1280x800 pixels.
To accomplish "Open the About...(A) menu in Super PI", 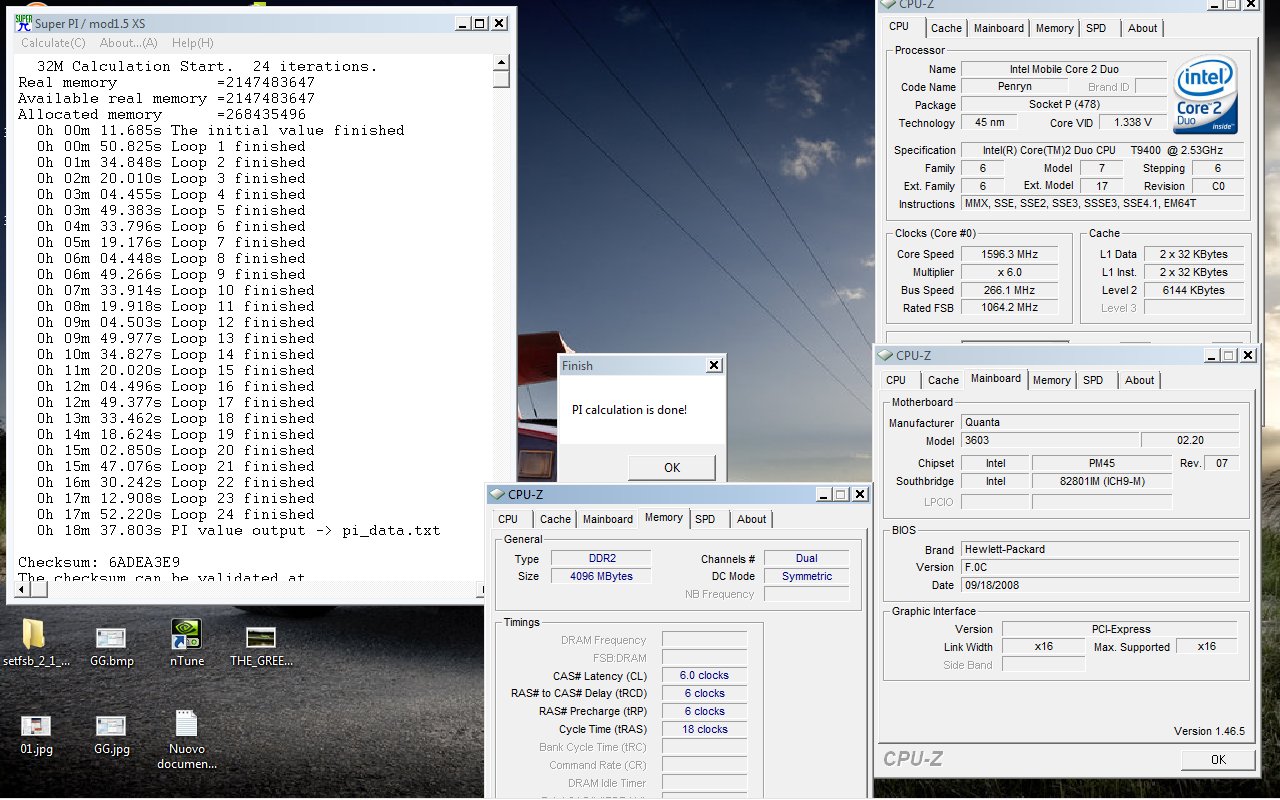I will pos(129,43).
